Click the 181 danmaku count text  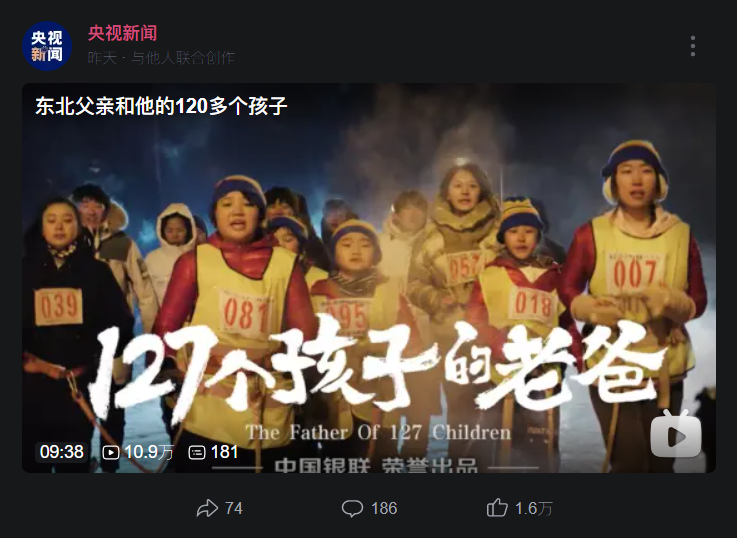(x=225, y=452)
